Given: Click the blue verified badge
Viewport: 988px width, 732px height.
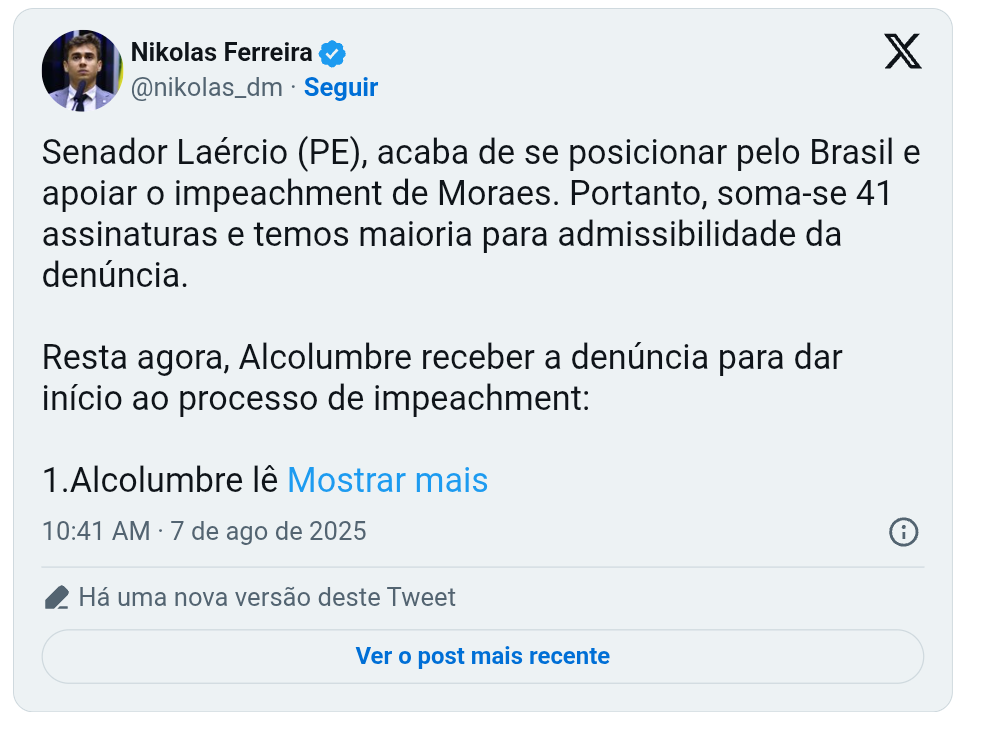Looking at the screenshot, I should pyautogui.click(x=332, y=53).
